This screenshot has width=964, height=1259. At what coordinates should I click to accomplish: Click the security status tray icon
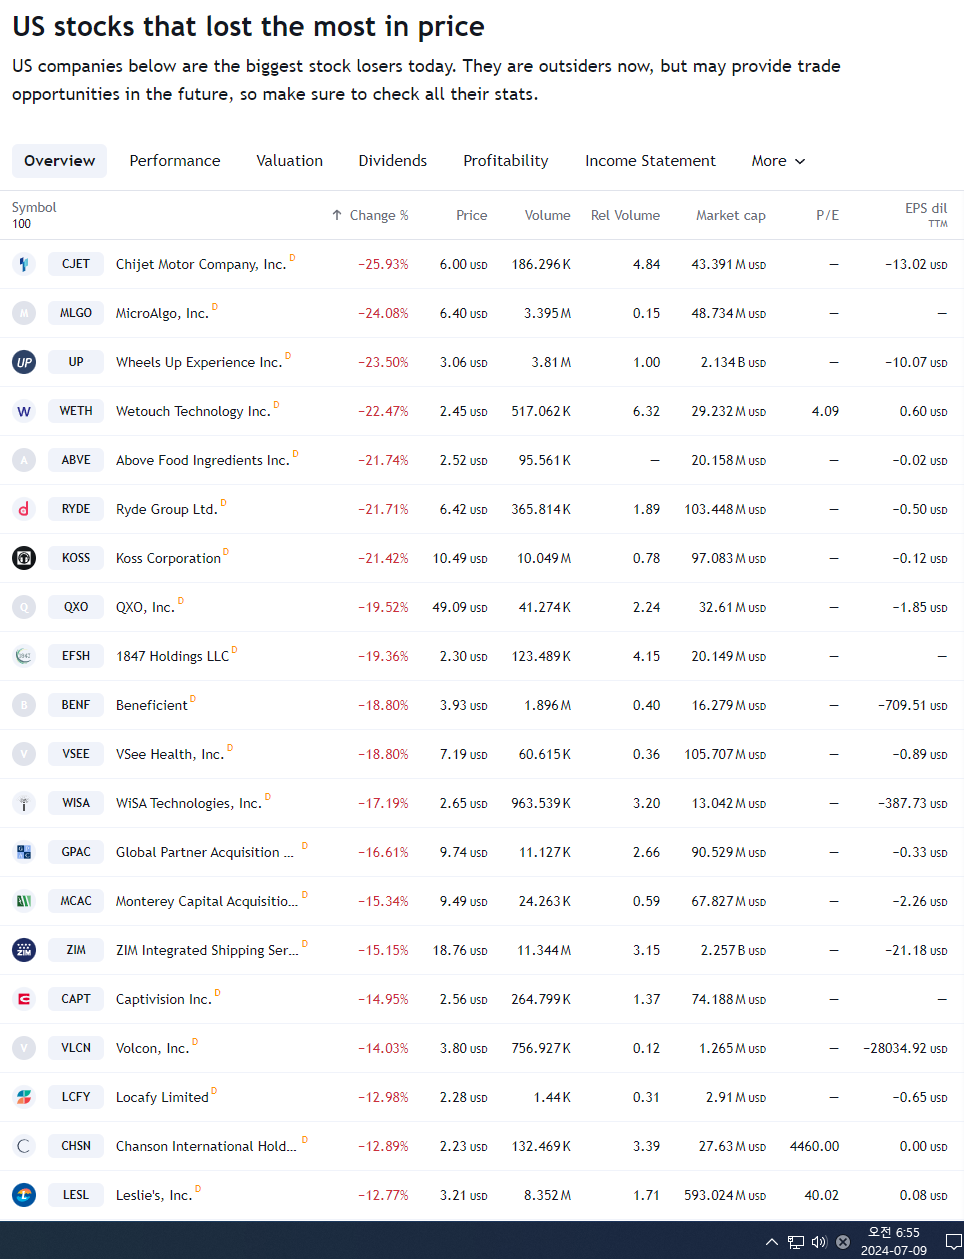(x=843, y=1242)
